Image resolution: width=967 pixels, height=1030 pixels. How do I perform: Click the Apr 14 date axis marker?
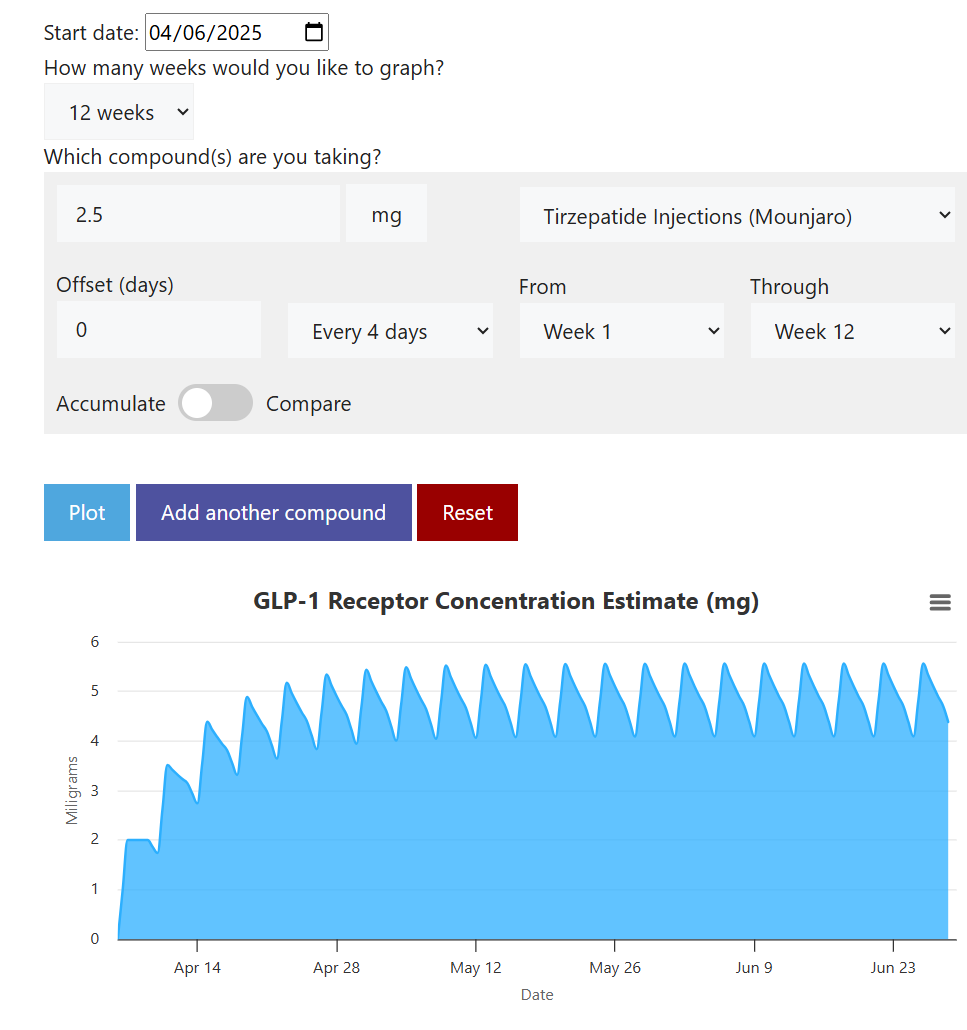tap(197, 967)
